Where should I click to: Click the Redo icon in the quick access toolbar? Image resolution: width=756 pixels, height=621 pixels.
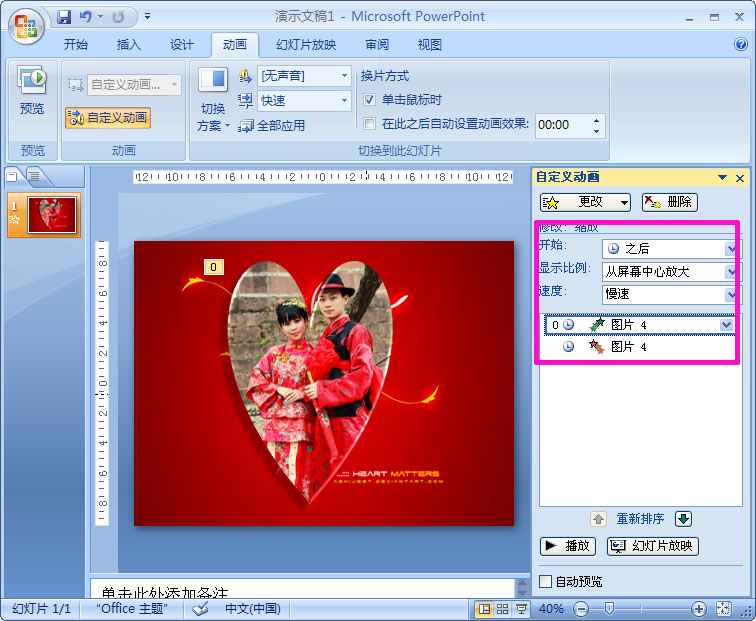click(118, 17)
